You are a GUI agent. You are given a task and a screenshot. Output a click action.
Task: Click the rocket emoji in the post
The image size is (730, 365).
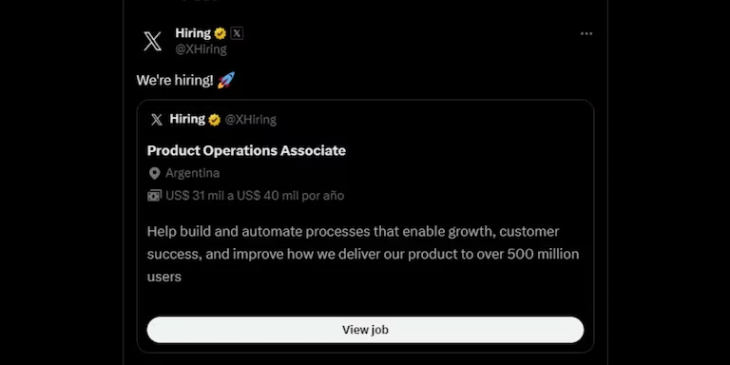coord(226,80)
